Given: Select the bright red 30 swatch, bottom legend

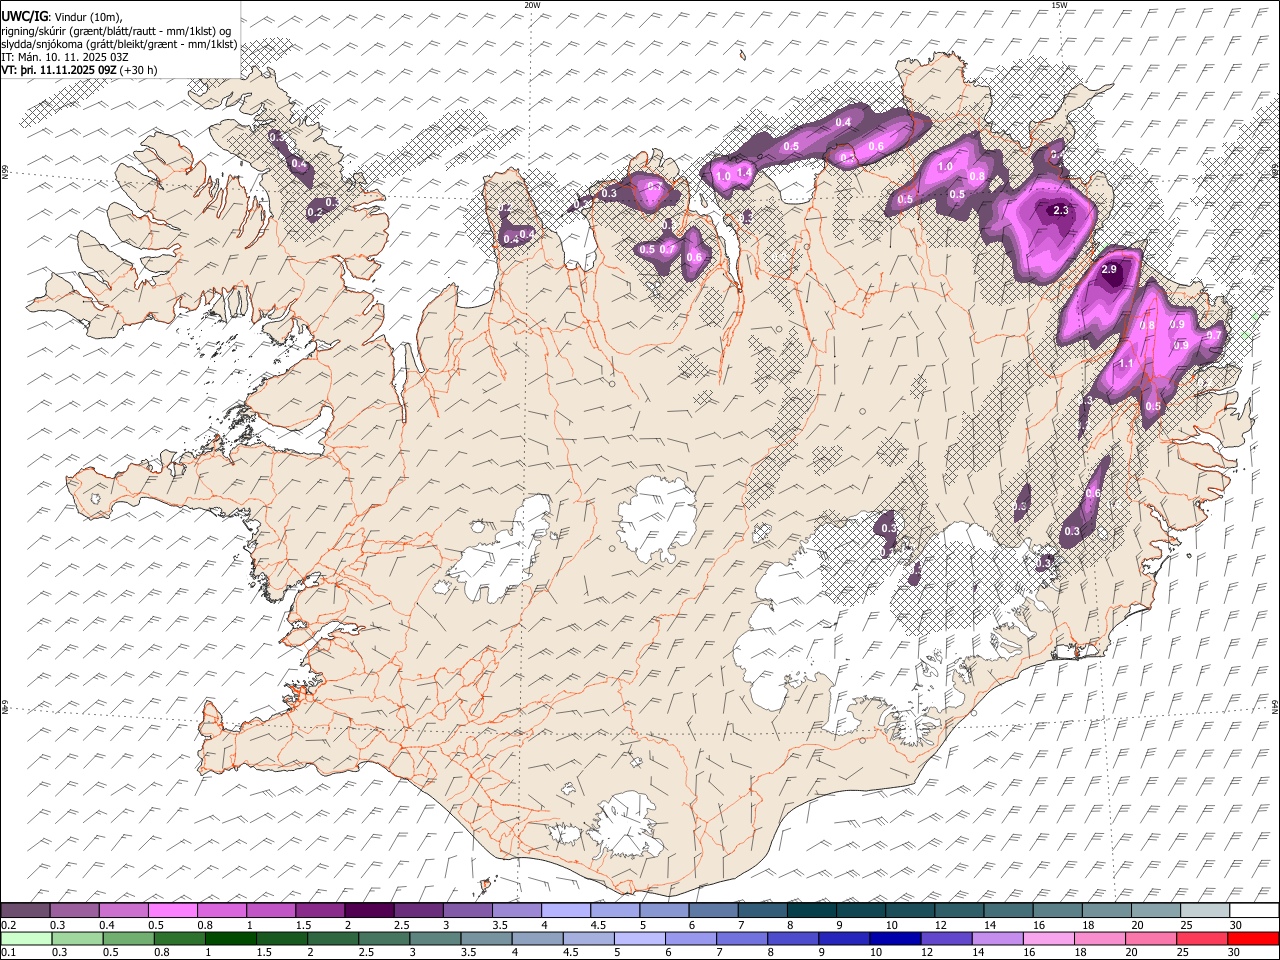Looking at the screenshot, I should coord(1254,938).
